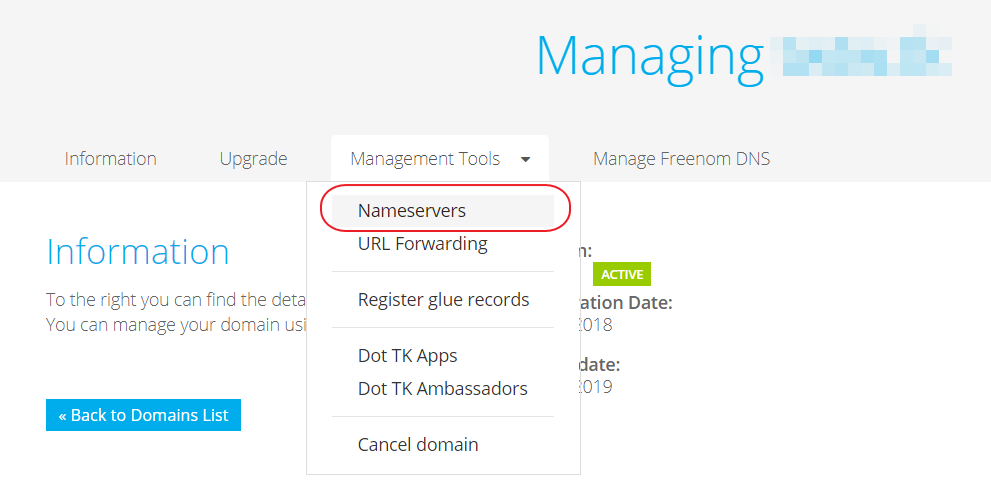The height and width of the screenshot is (499, 991).
Task: Click the Management Tools caret arrow
Action: point(525,159)
